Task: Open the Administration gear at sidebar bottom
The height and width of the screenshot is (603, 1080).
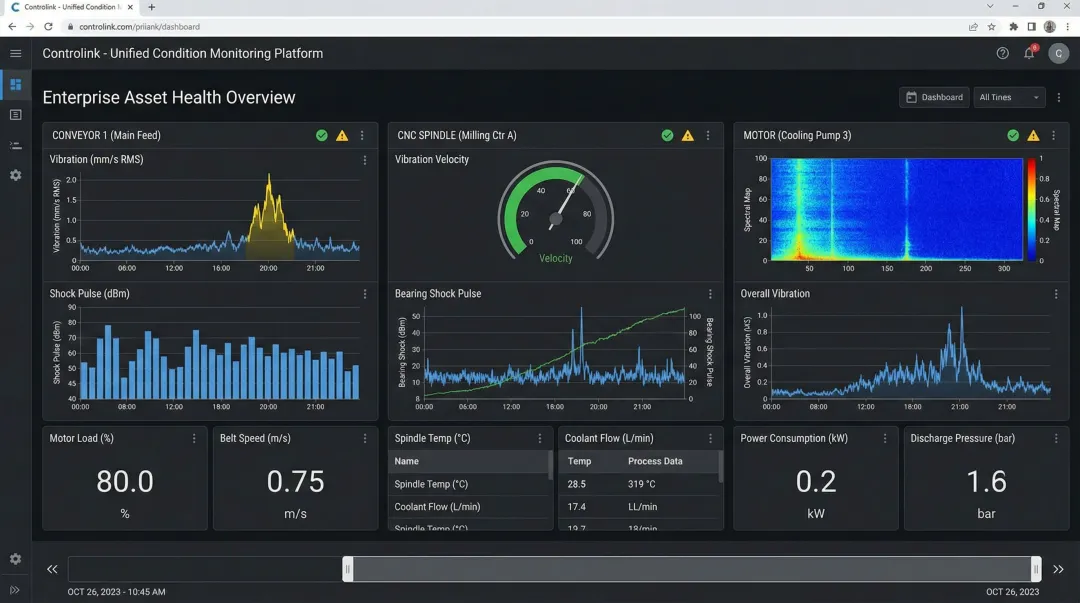Action: 14,559
